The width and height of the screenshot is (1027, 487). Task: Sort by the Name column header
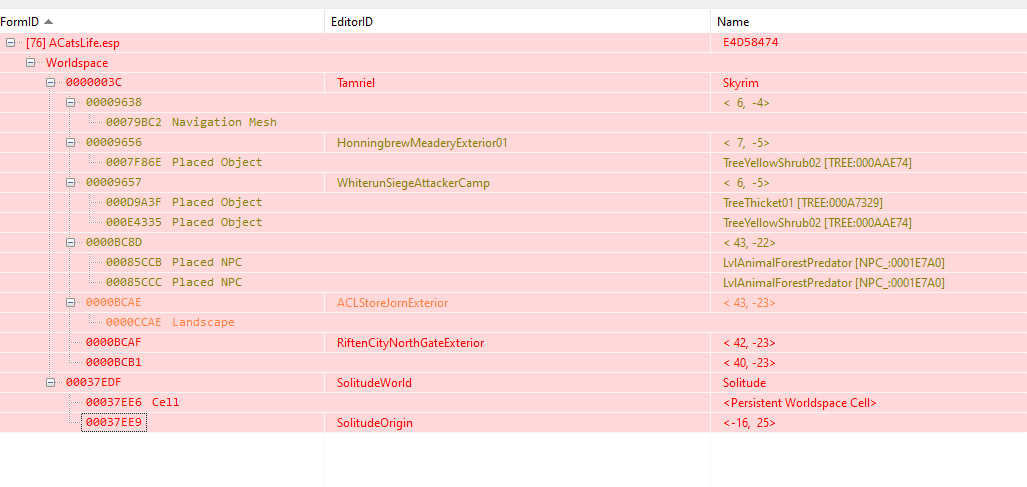point(869,22)
